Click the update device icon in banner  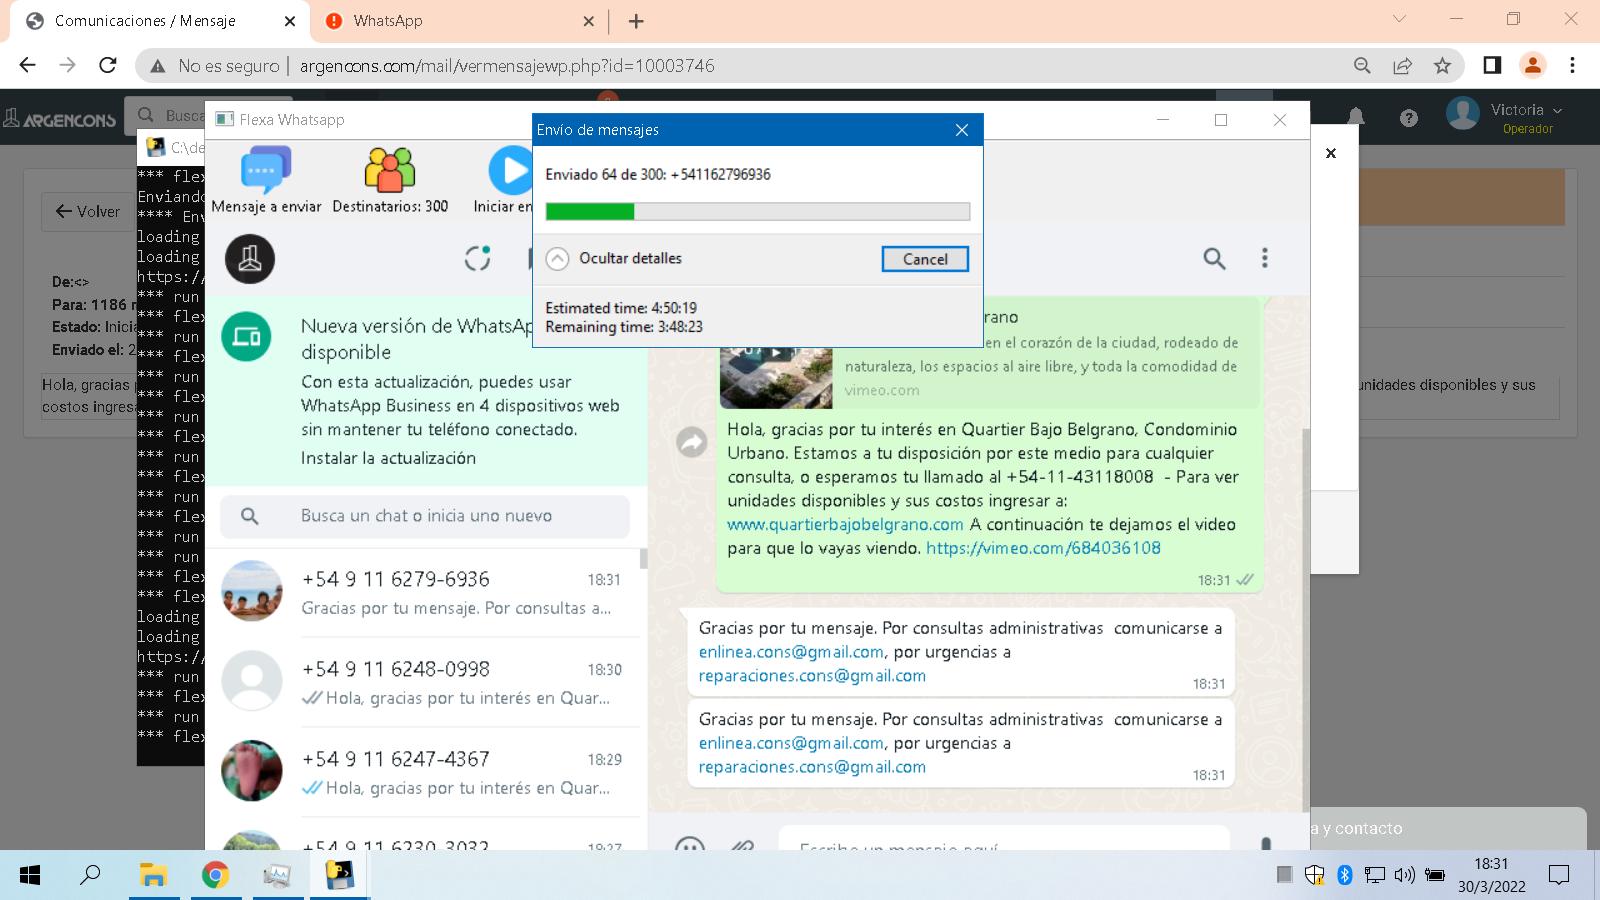(x=246, y=336)
